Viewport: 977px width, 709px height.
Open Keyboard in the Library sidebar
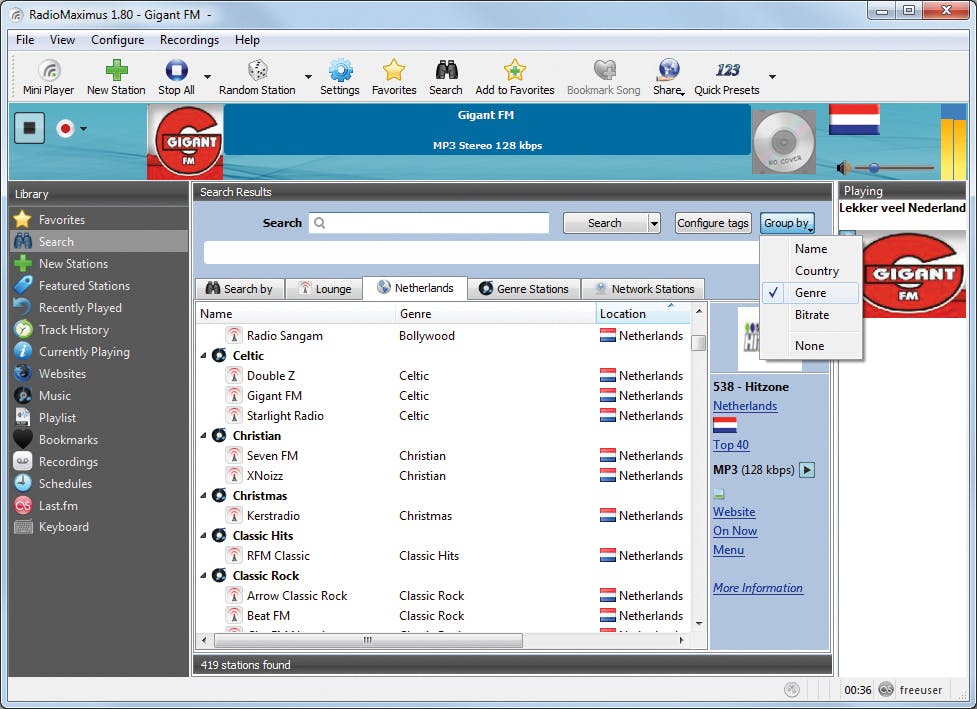99,527
